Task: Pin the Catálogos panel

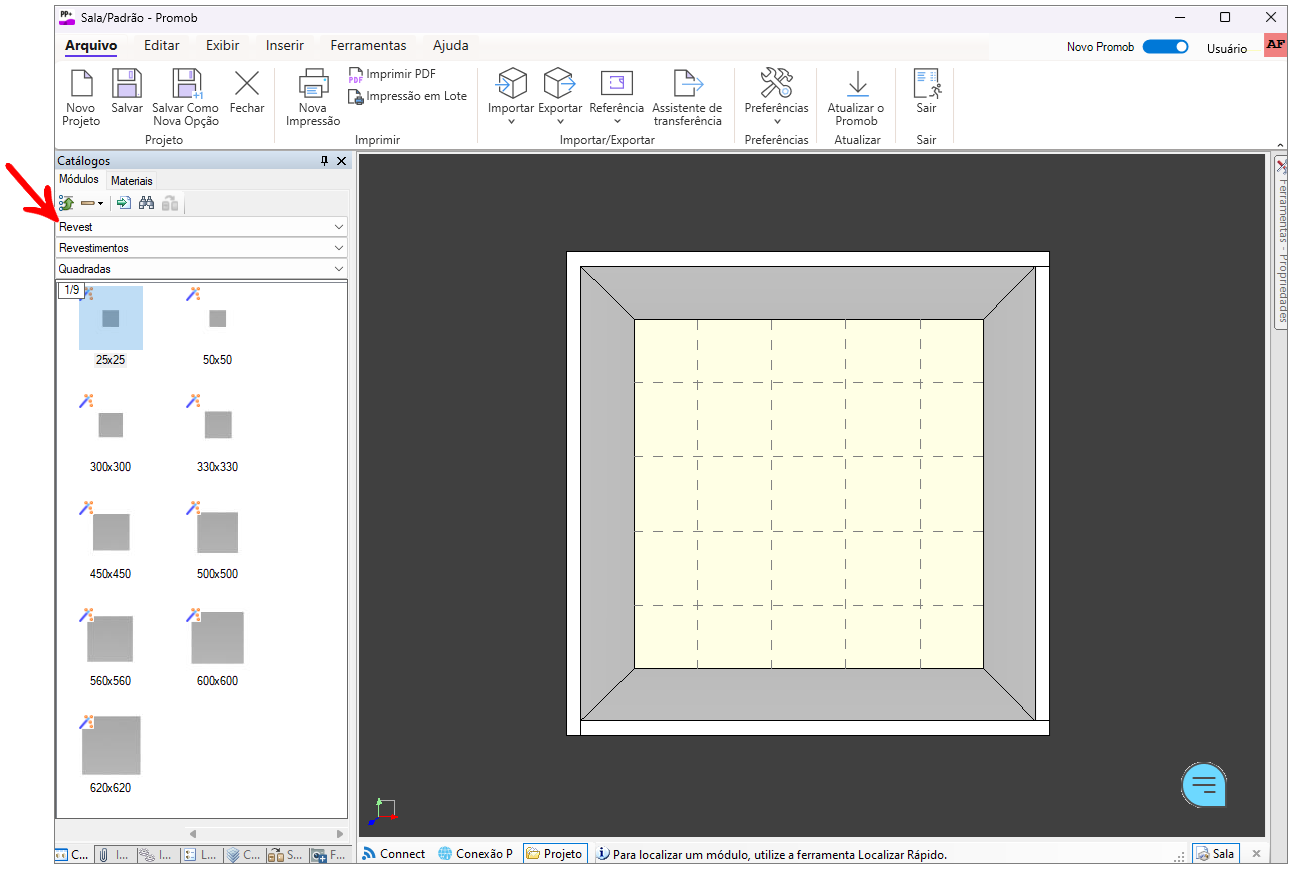Action: click(x=324, y=161)
